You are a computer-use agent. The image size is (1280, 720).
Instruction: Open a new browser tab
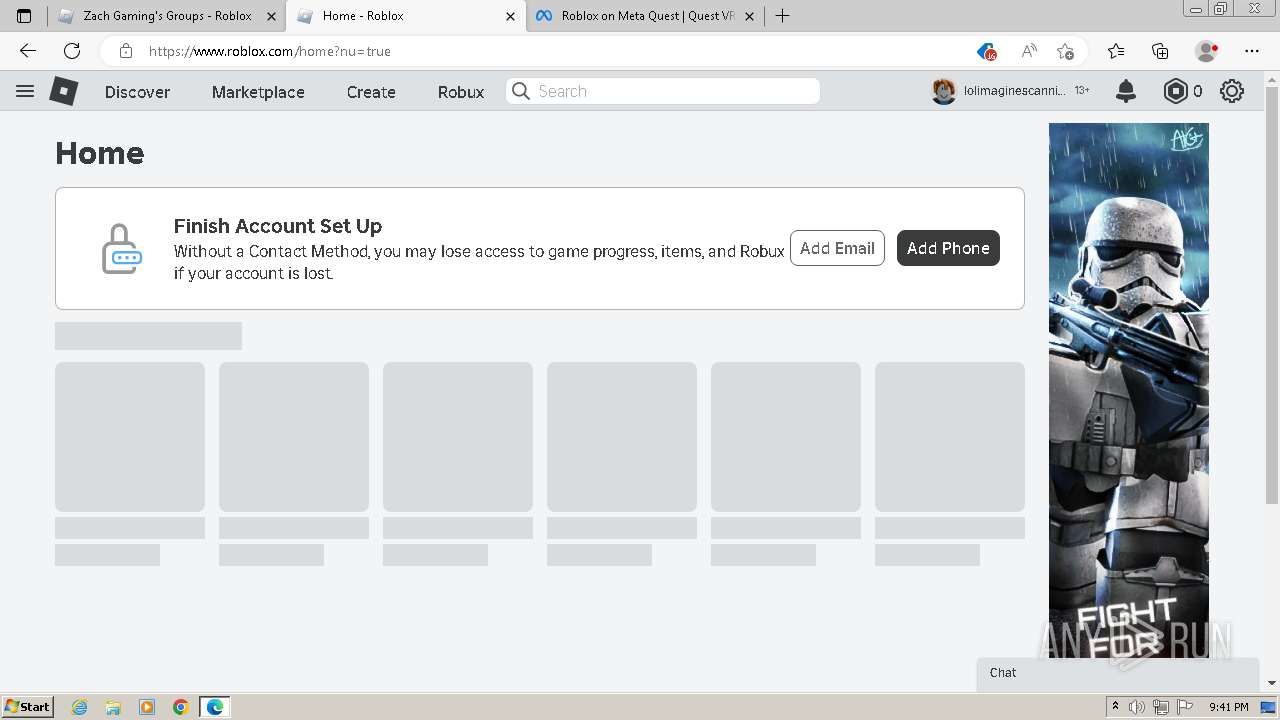783,16
